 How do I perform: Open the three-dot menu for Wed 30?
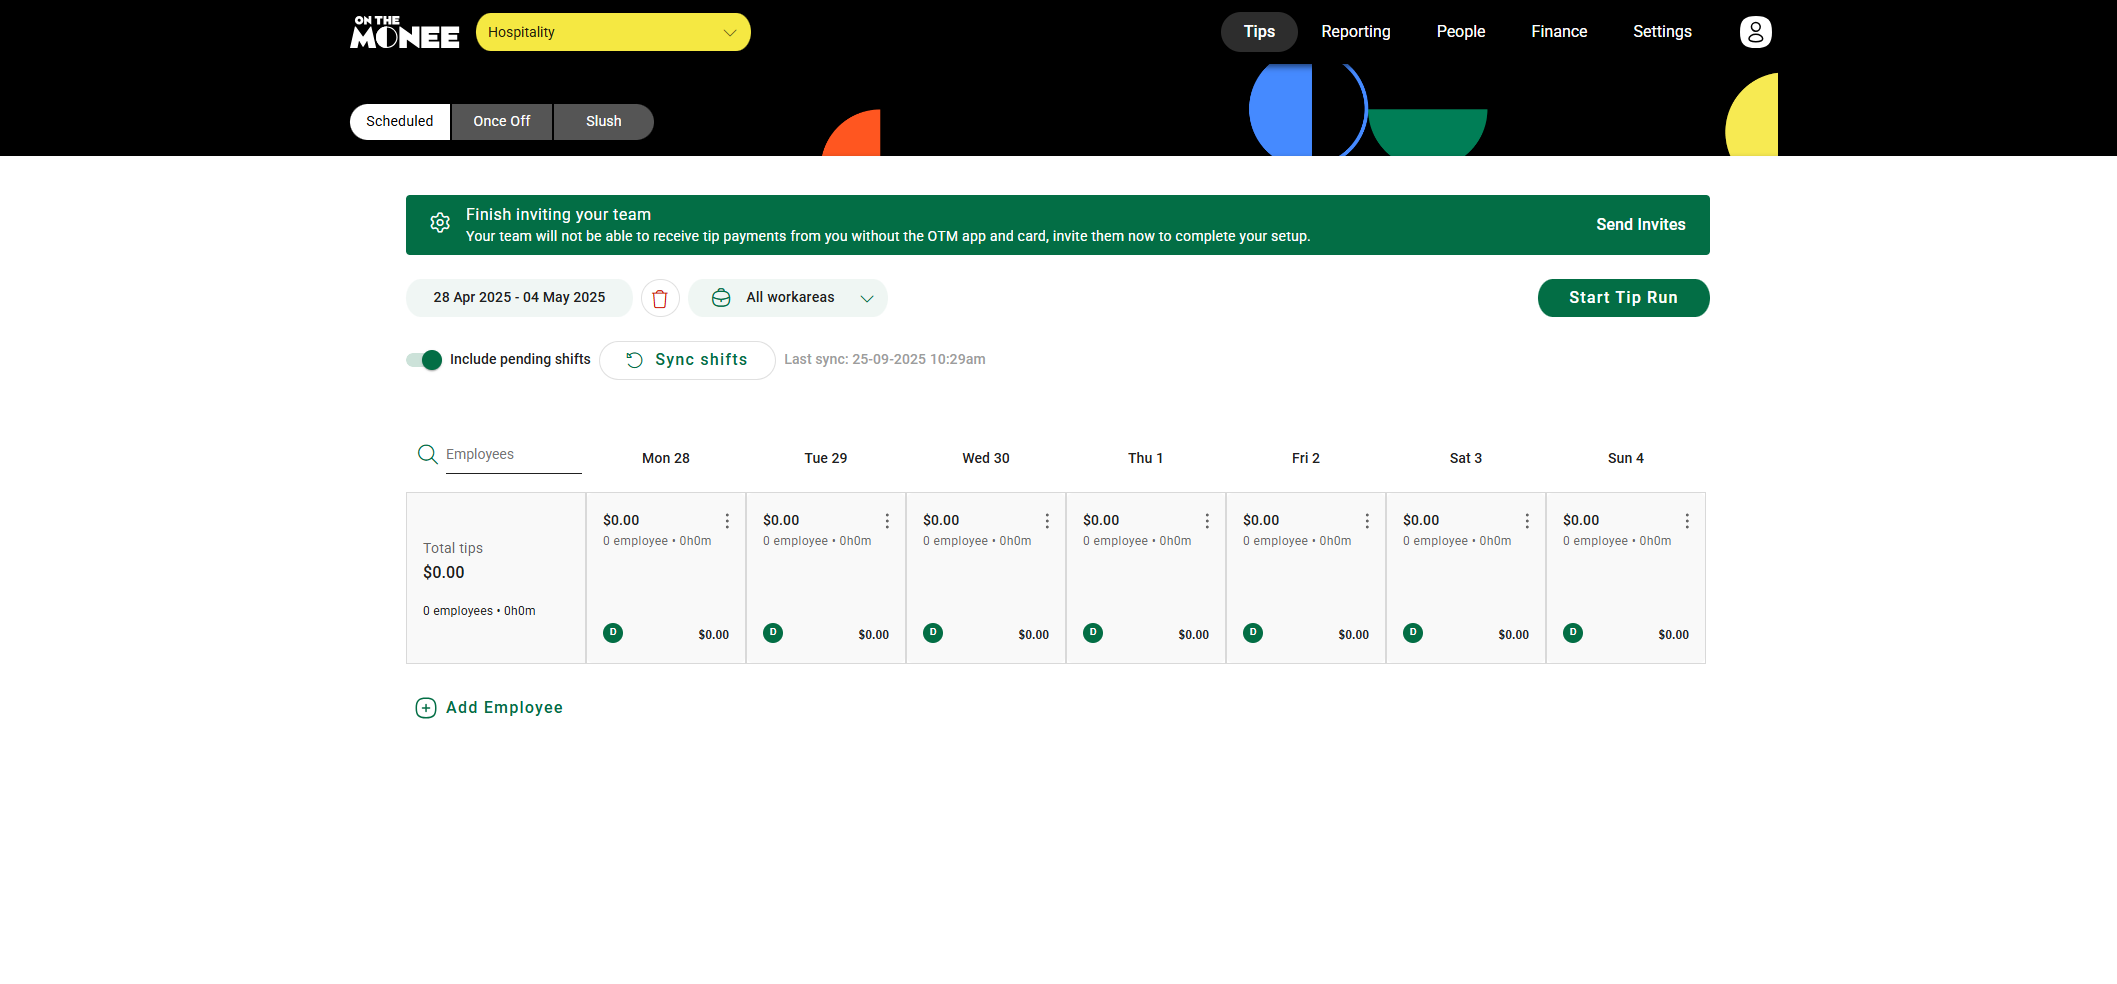(x=1047, y=521)
